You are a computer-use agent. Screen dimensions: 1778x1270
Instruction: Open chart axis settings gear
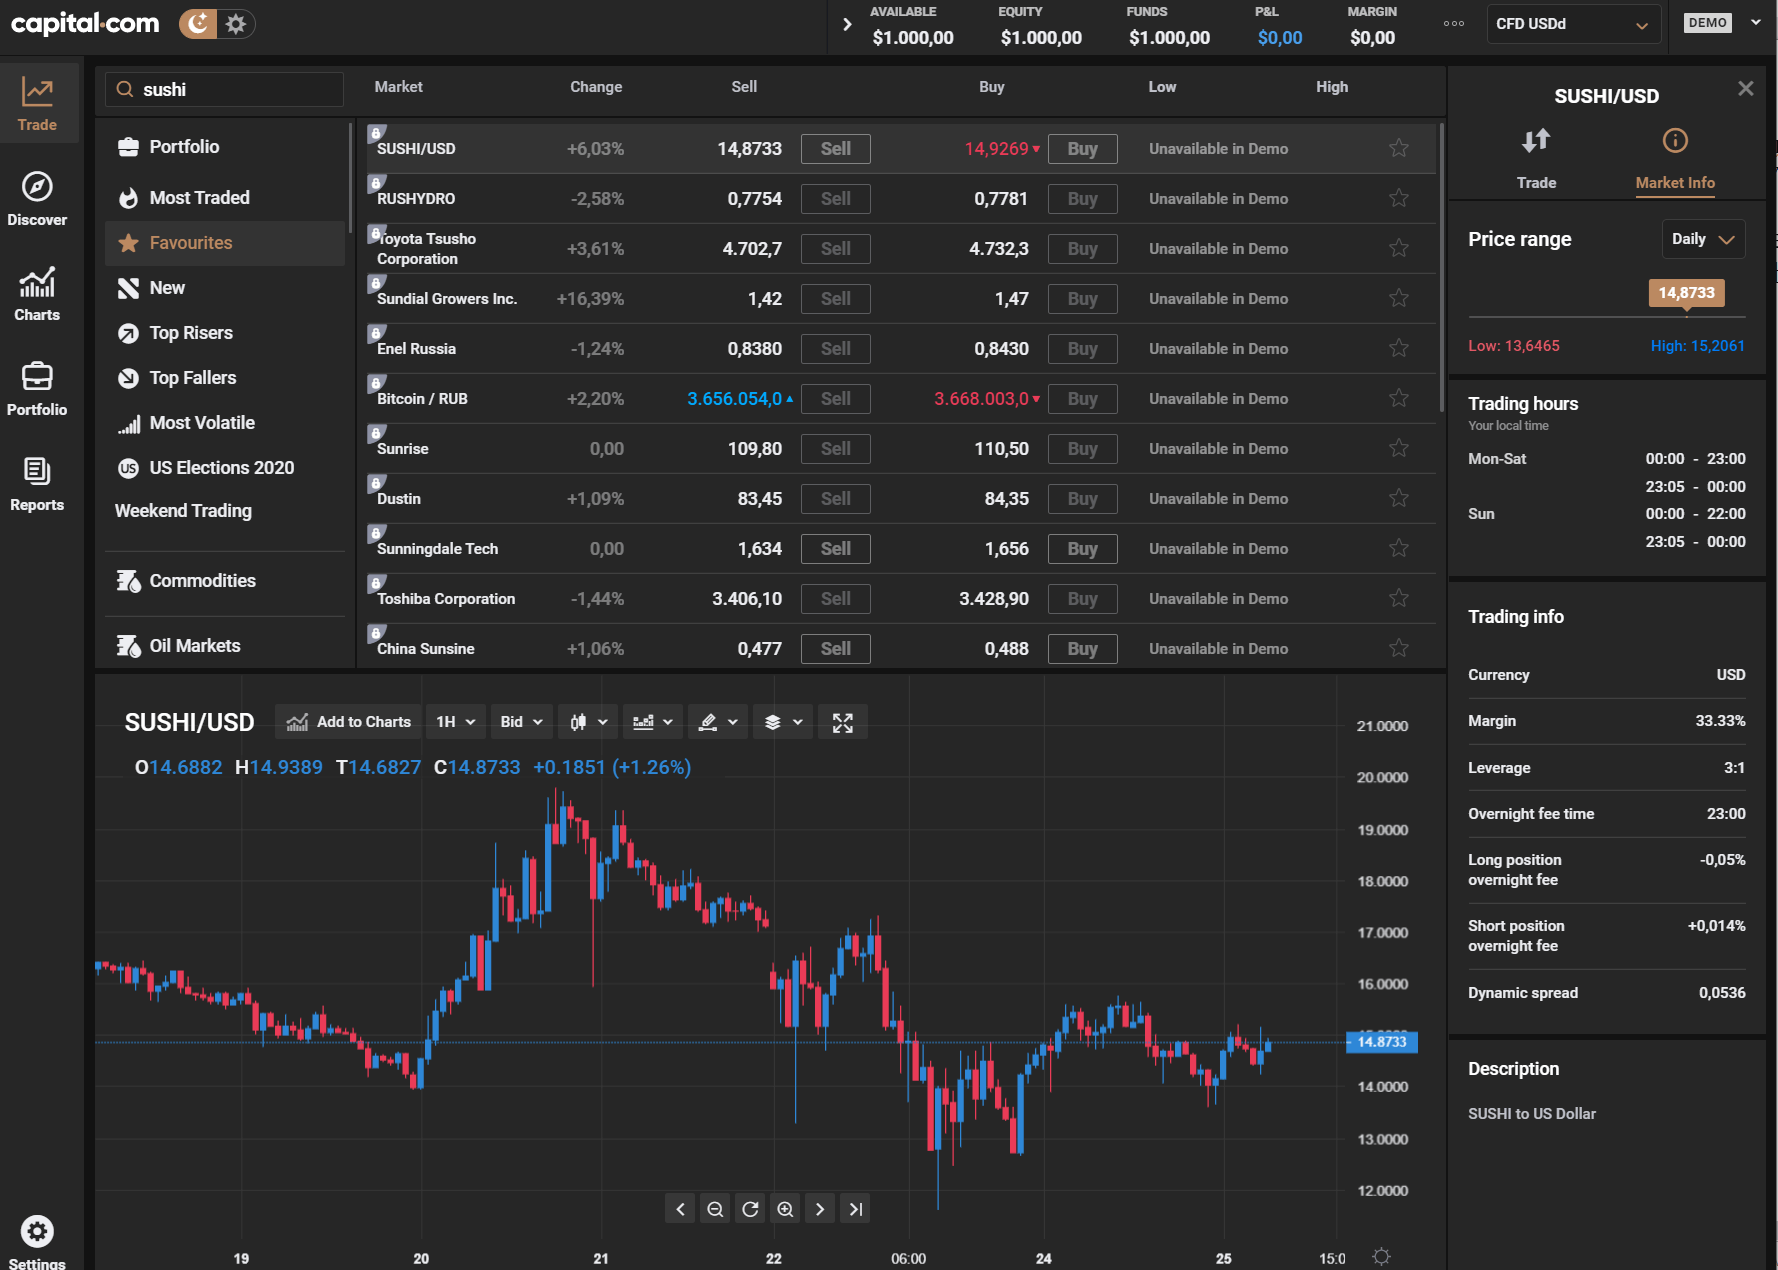click(x=1381, y=1257)
